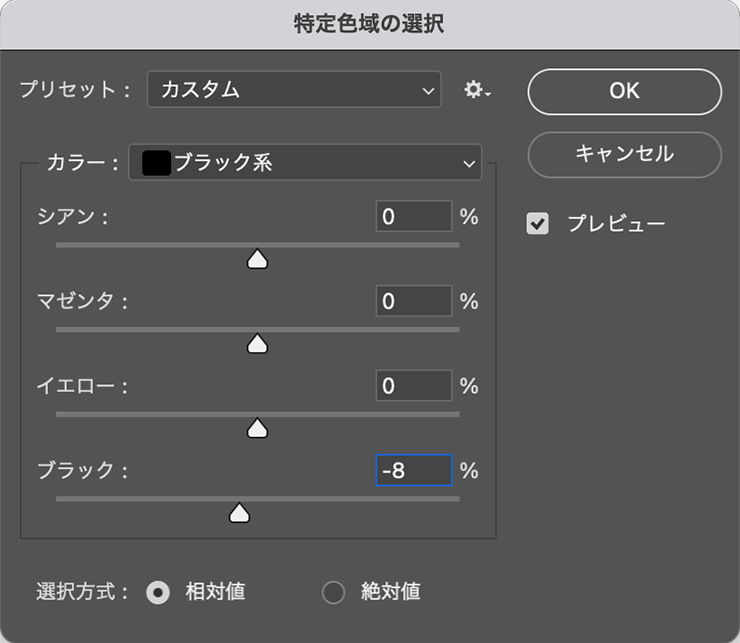Click the キャンセル button
The image size is (740, 643).
624,154
